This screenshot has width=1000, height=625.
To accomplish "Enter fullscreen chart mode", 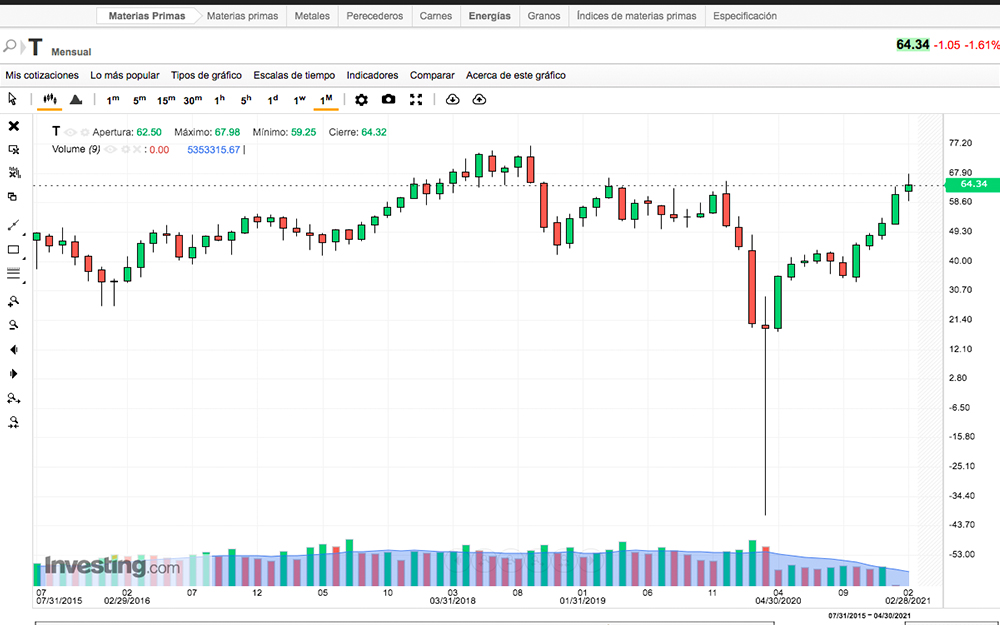I will [x=416, y=100].
